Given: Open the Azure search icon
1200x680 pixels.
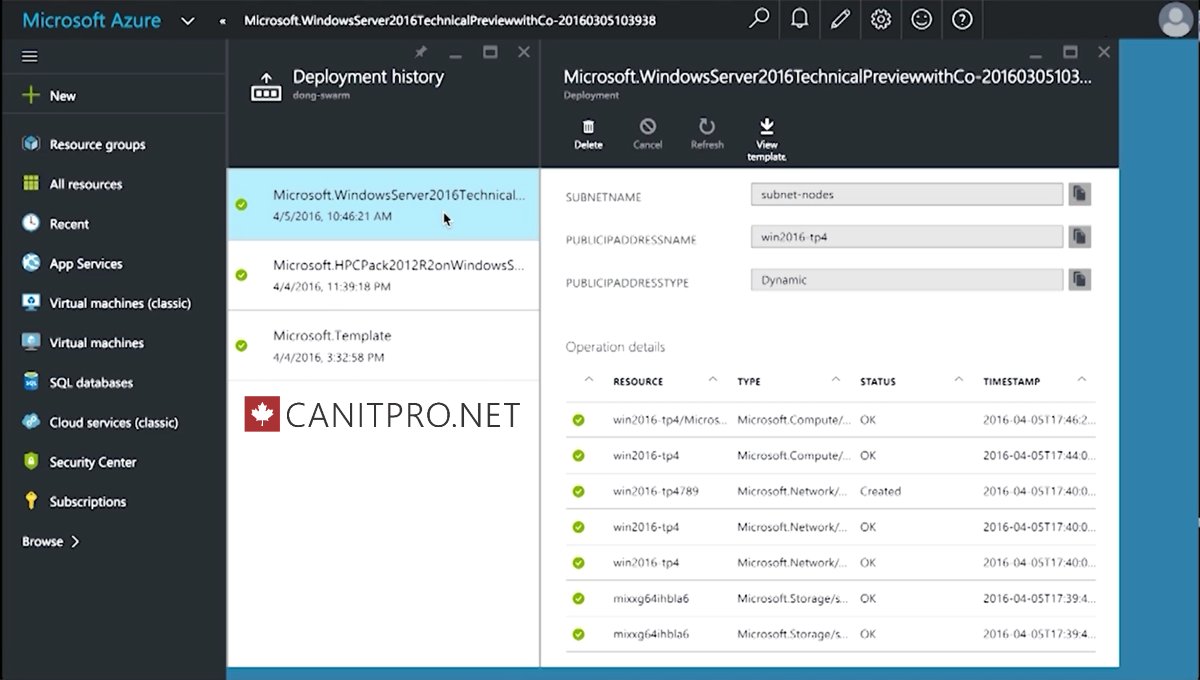Looking at the screenshot, I should coord(759,19).
